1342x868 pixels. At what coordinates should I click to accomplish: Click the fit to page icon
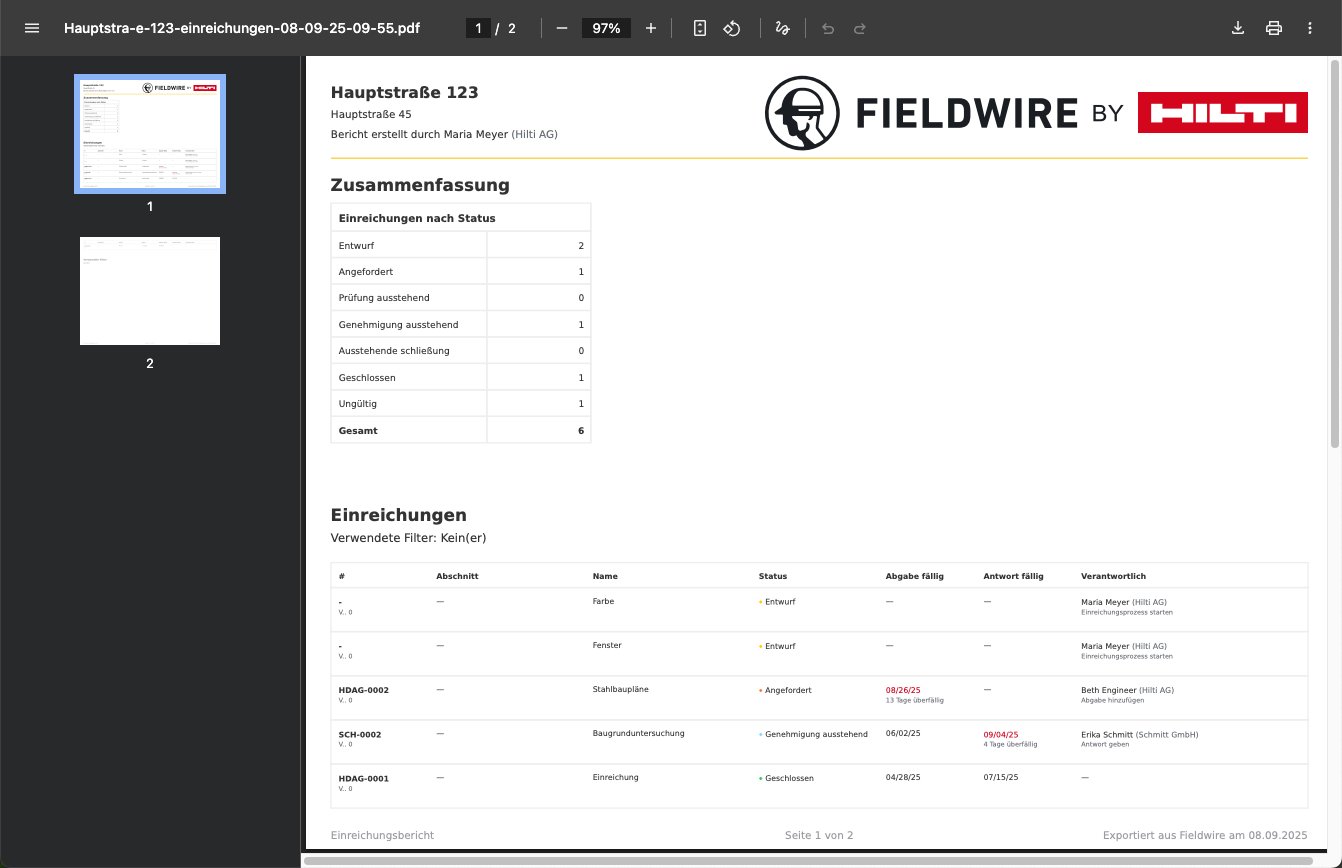pyautogui.click(x=700, y=28)
